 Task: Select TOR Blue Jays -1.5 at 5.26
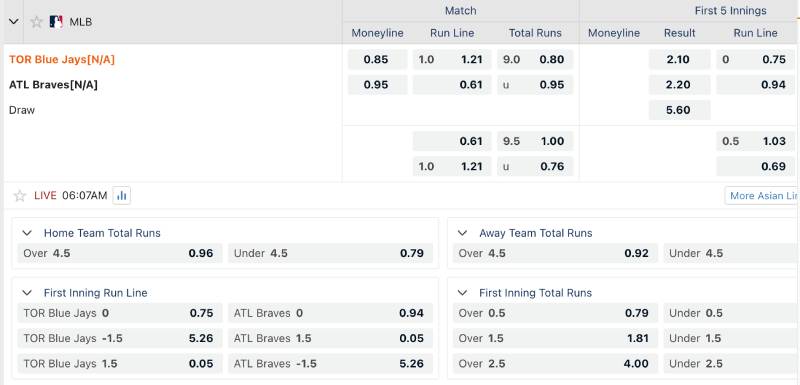click(120, 338)
